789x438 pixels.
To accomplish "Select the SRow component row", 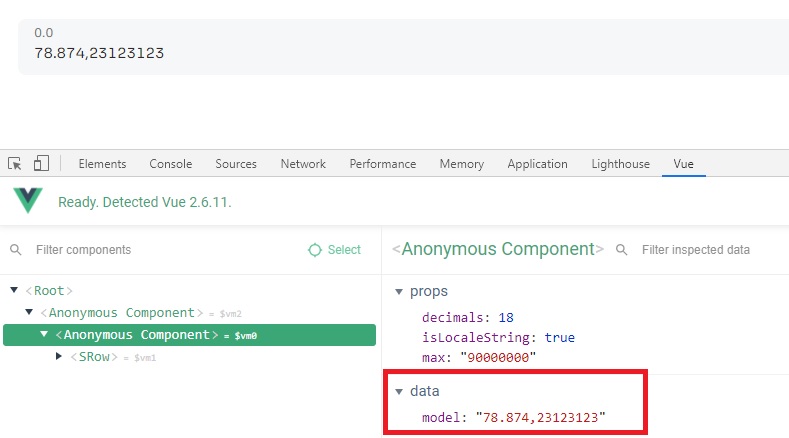I will click(x=189, y=357).
